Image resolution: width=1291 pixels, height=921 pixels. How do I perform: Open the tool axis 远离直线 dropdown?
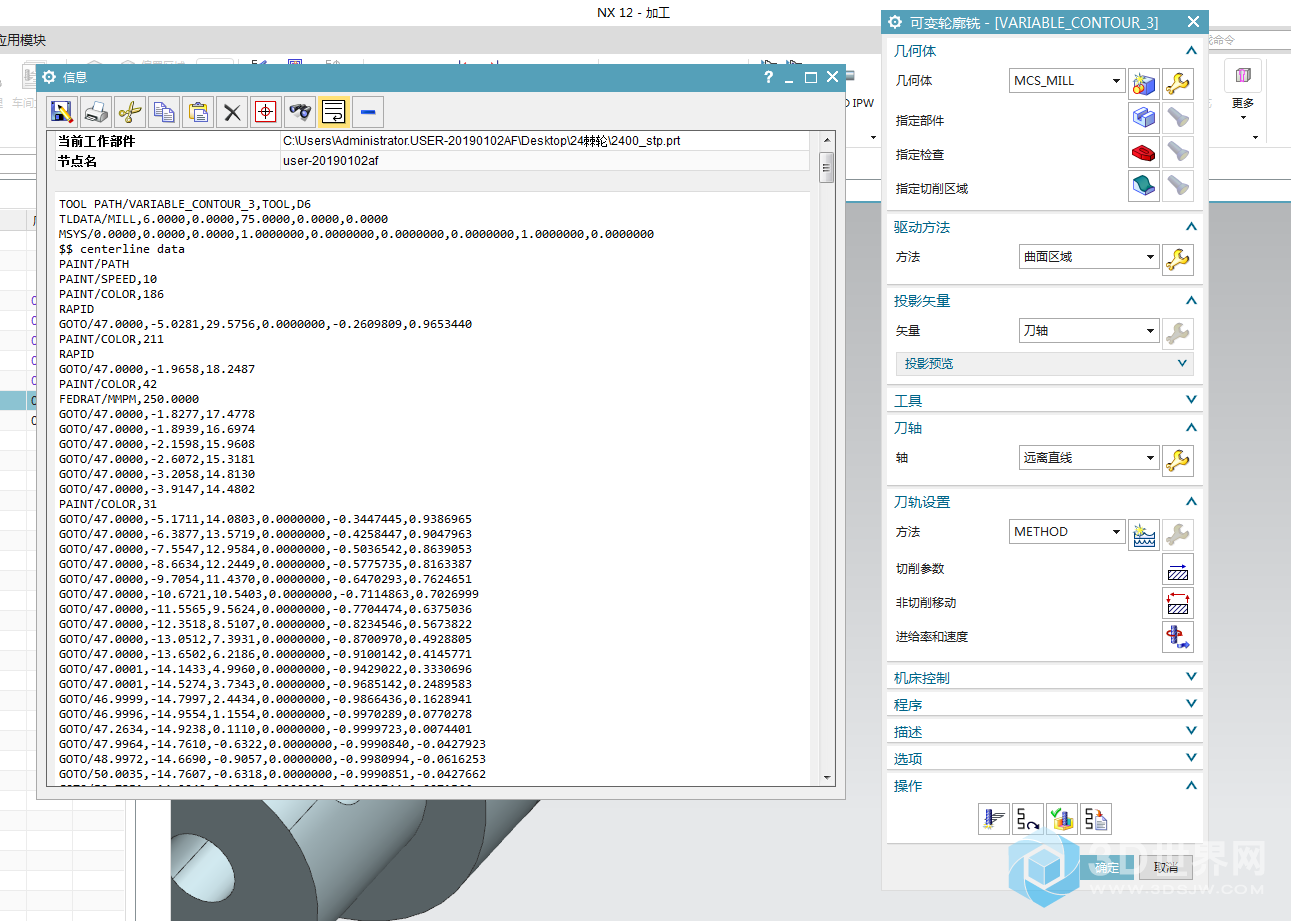(1088, 458)
